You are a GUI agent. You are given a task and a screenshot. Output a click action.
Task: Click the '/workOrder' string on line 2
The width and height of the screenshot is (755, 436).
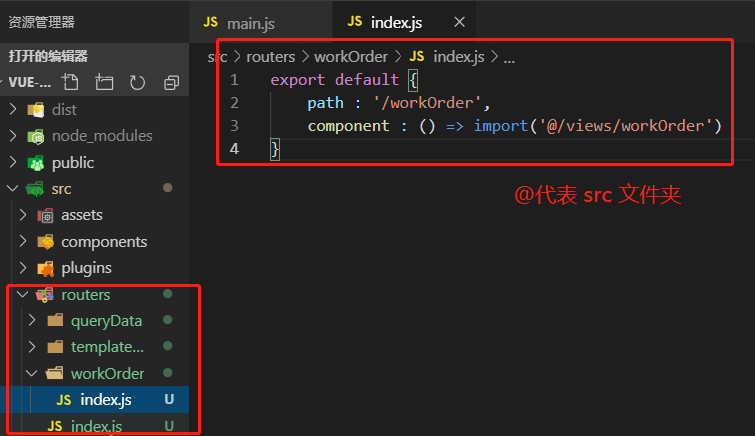428,103
